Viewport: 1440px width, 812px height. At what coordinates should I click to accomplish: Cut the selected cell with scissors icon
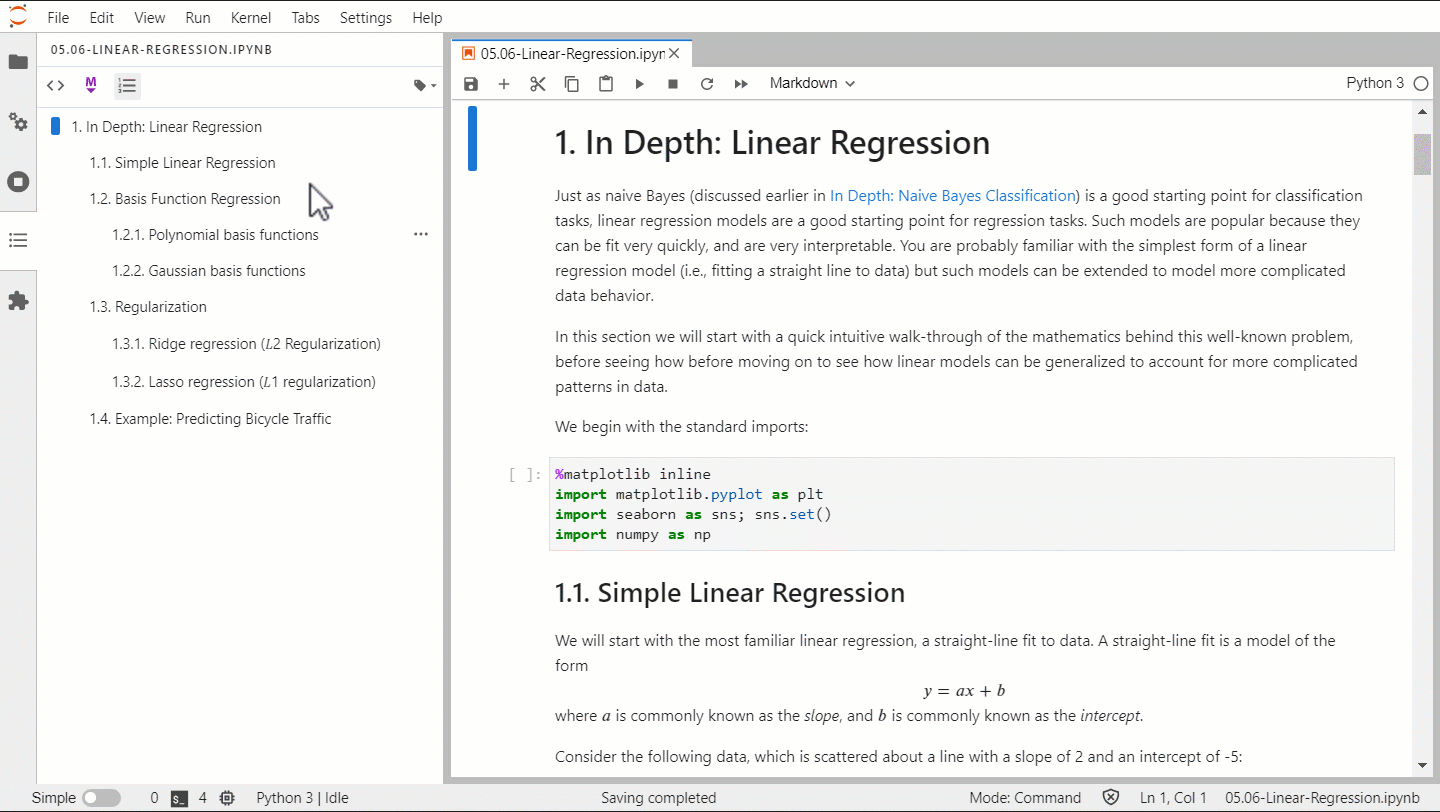click(537, 83)
